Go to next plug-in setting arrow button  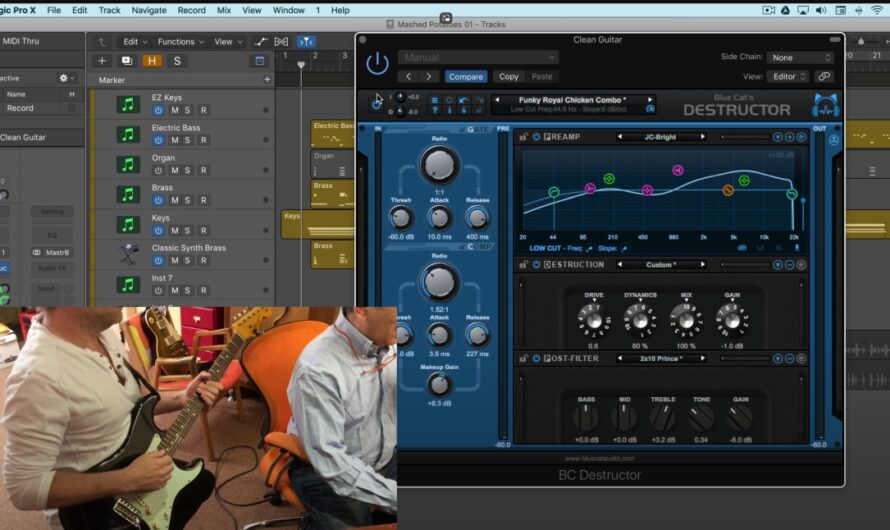point(429,76)
